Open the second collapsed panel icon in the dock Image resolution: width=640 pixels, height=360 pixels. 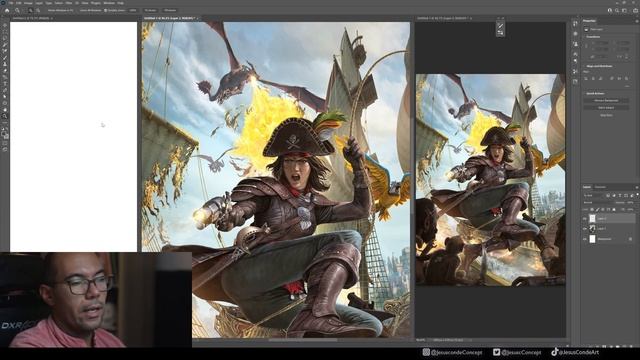[x=576, y=34]
